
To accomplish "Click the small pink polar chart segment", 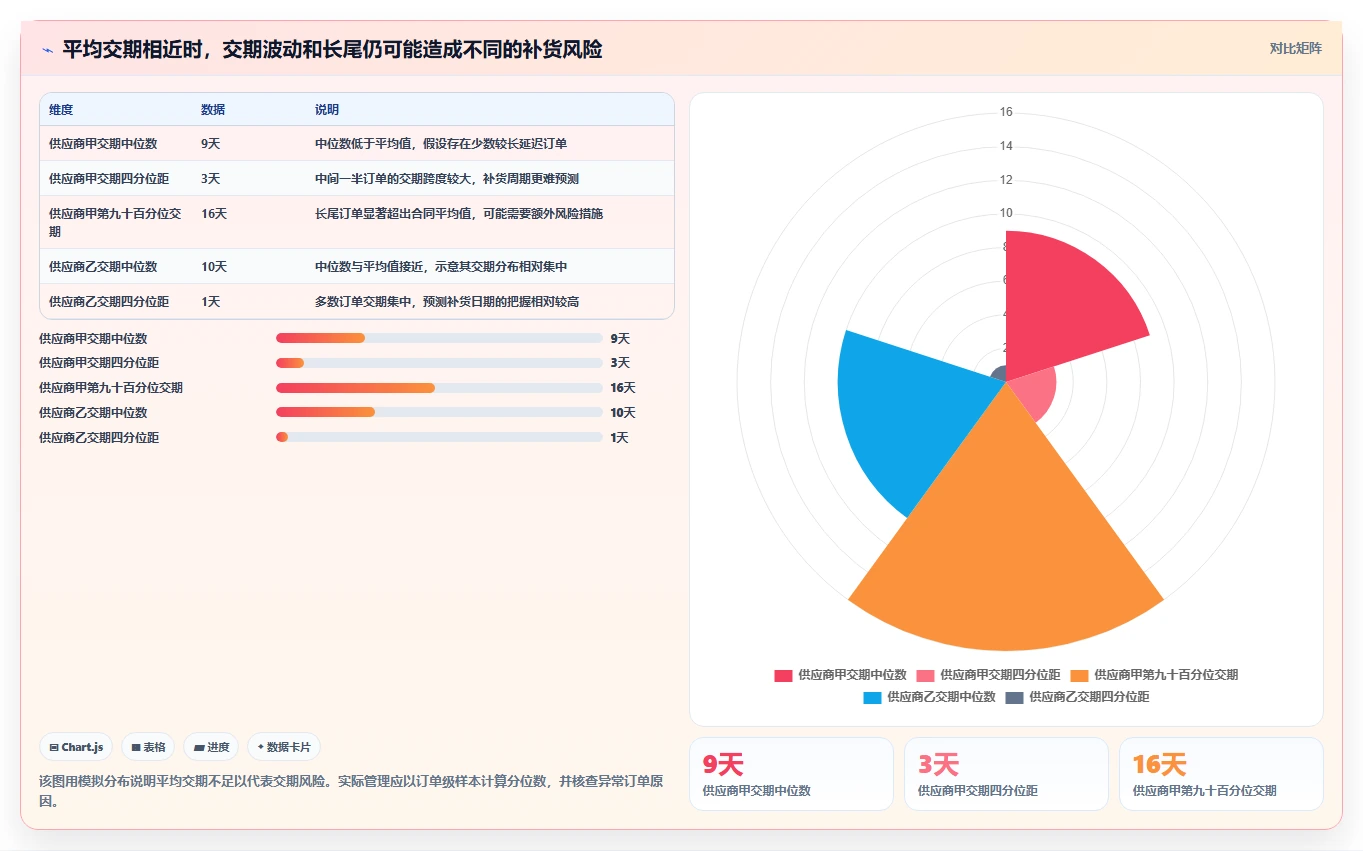I will tap(1036, 395).
